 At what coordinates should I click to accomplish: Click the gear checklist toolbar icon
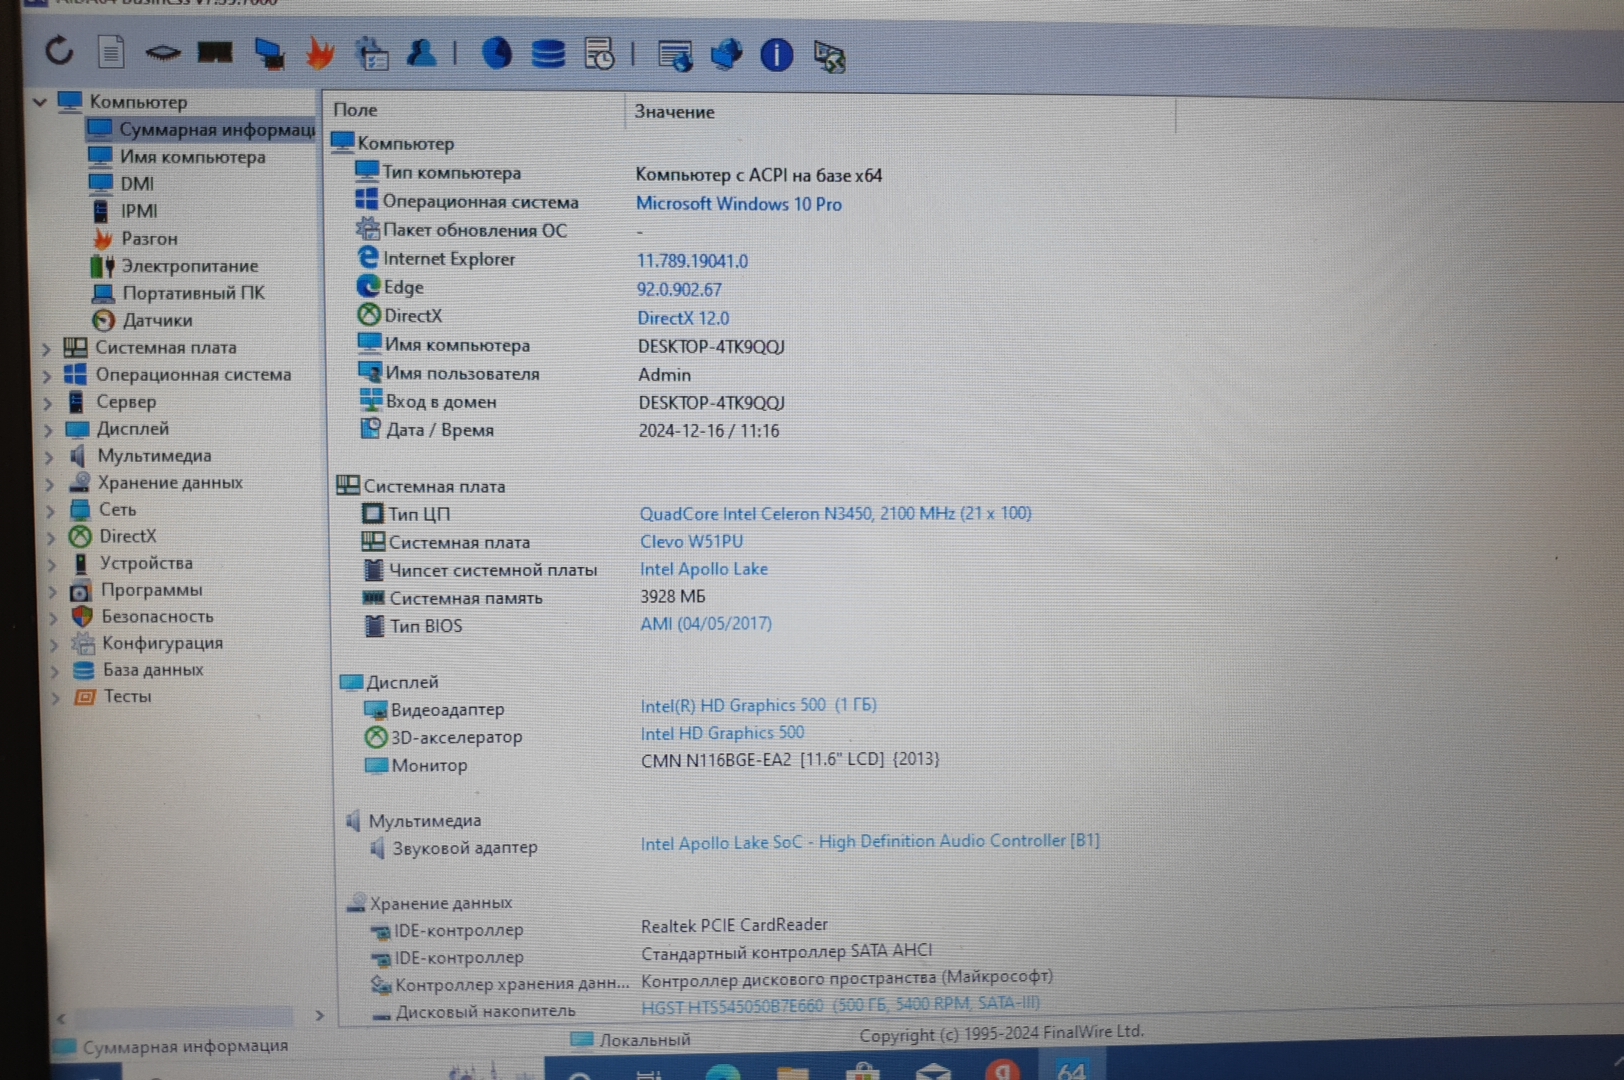[372, 53]
